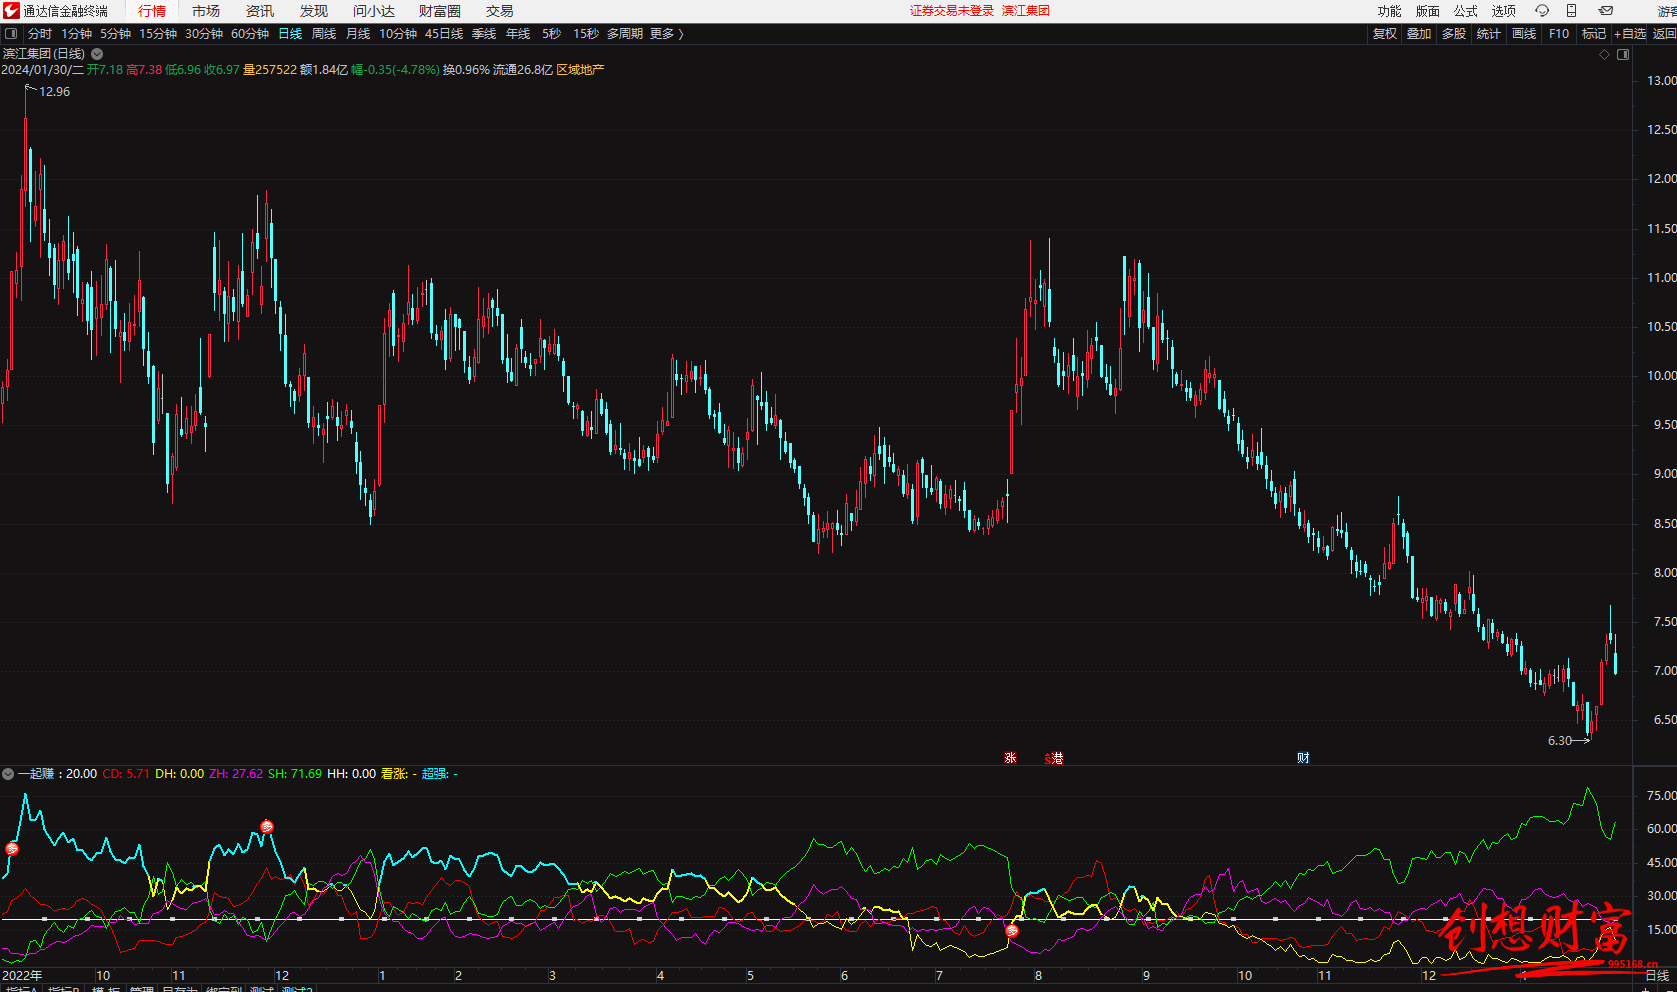Select the 30分钟 period
The height and width of the screenshot is (992, 1677).
pyautogui.click(x=204, y=34)
